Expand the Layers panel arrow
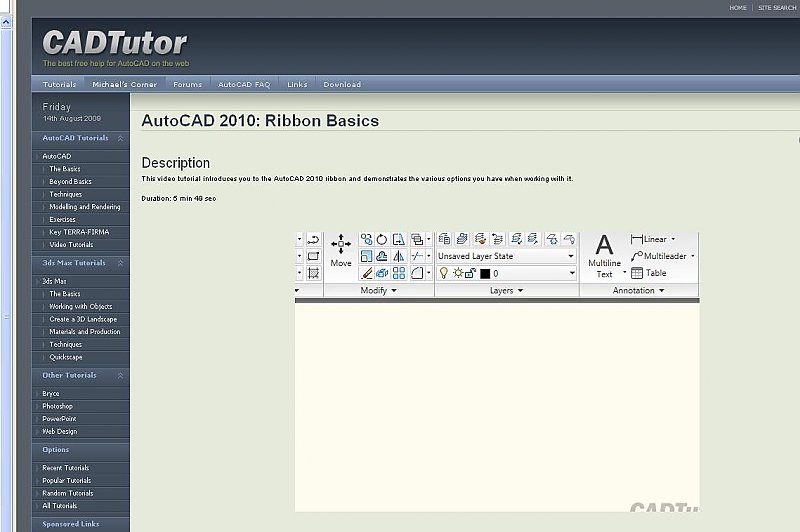Viewport: 800px width, 532px height. click(x=520, y=291)
